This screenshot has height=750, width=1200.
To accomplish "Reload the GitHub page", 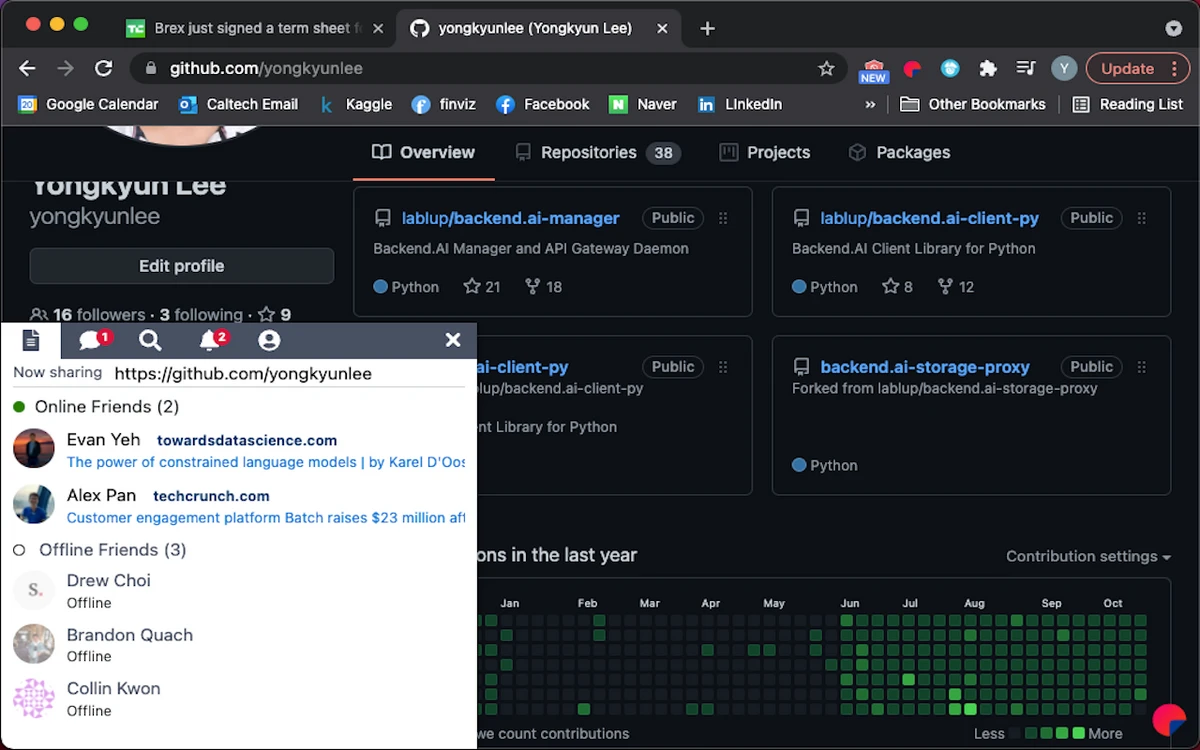I will (x=103, y=68).
